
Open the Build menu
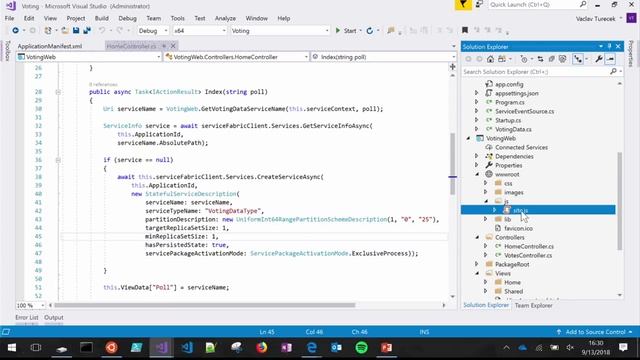102,18
